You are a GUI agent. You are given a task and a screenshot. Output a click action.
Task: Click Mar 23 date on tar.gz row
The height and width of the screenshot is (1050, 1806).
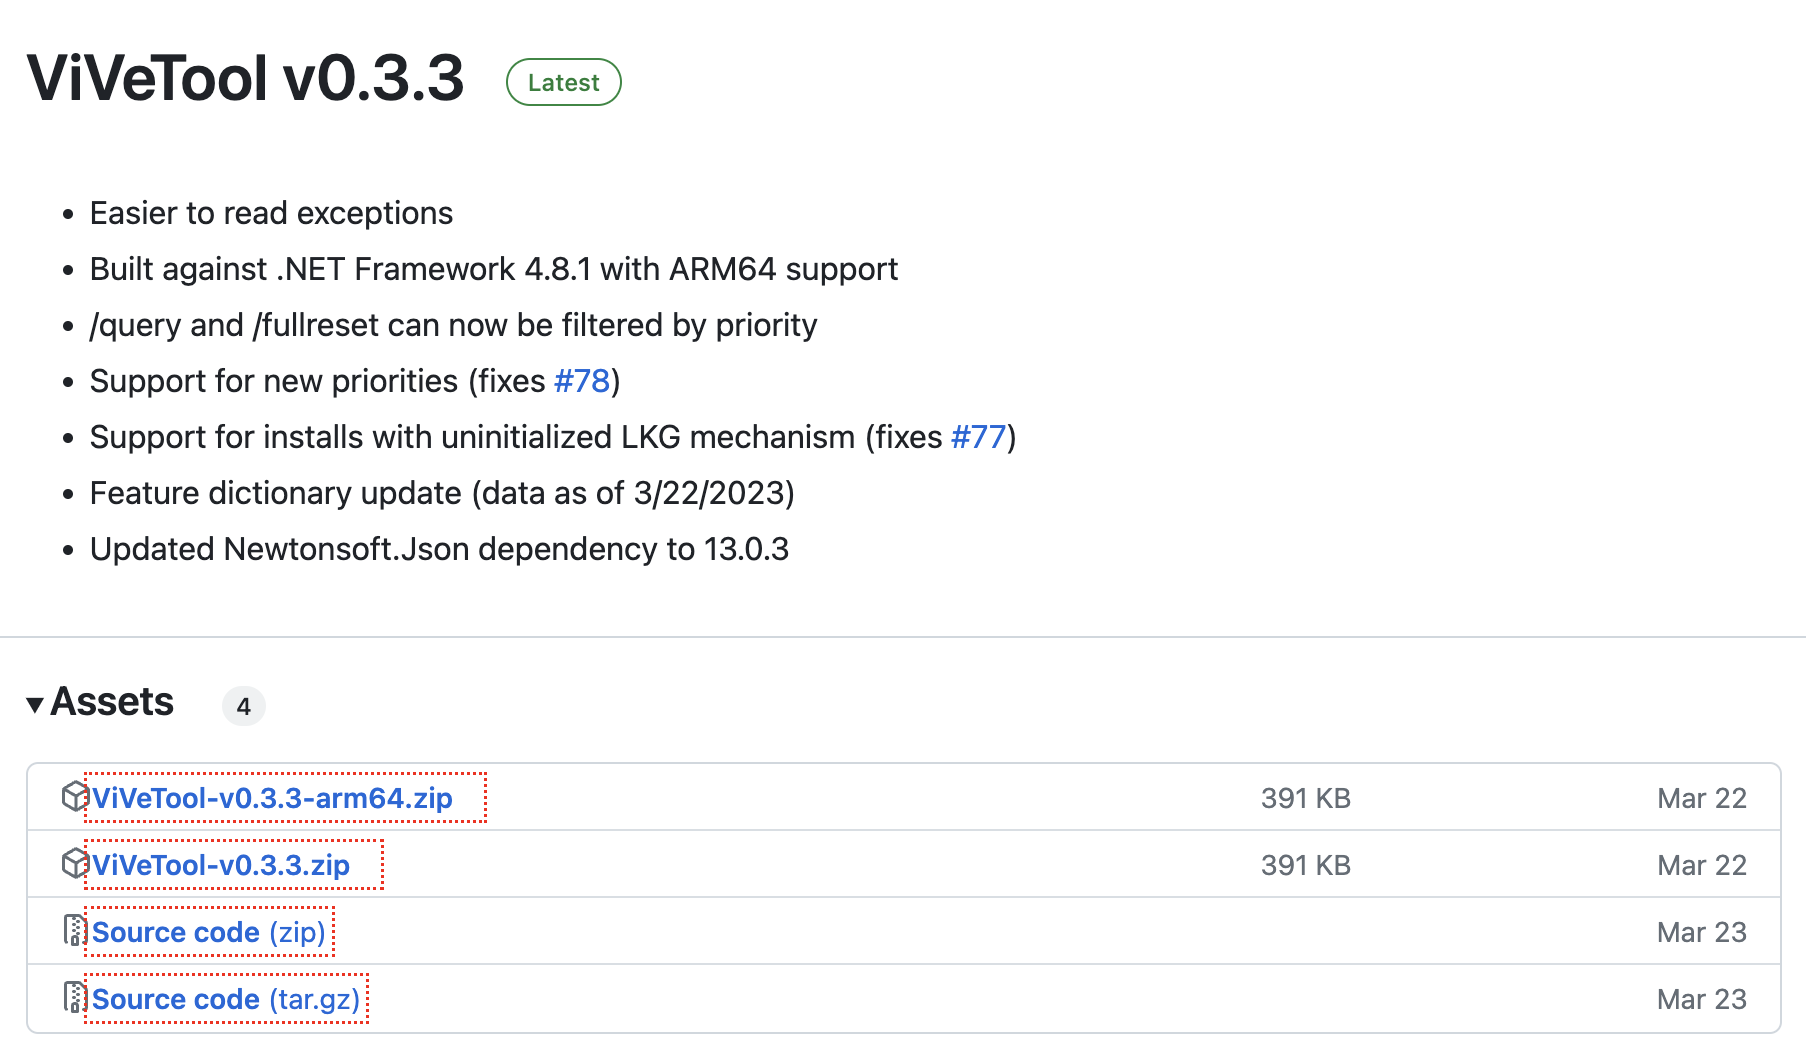[x=1701, y=999]
